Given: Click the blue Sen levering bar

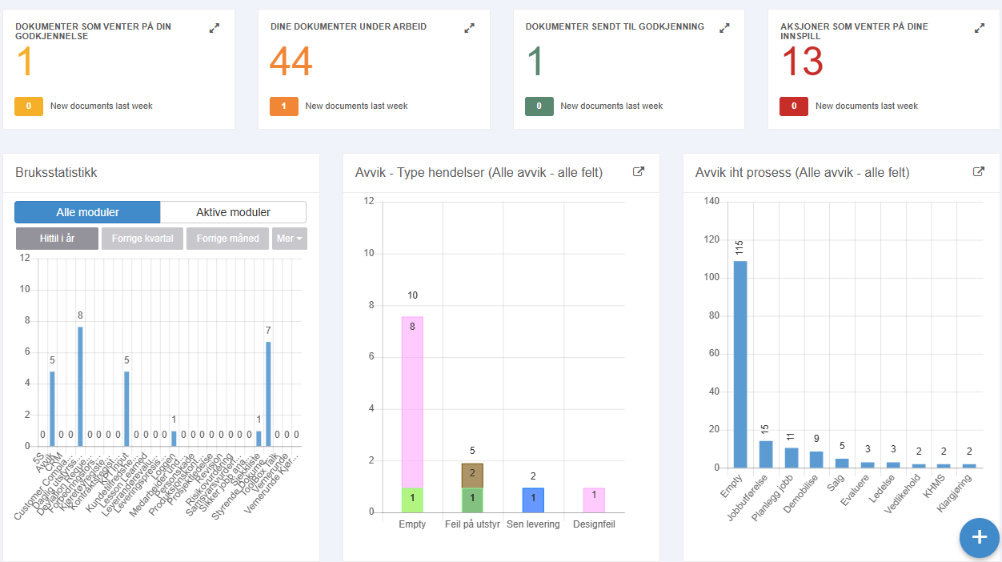Looking at the screenshot, I should (533, 499).
